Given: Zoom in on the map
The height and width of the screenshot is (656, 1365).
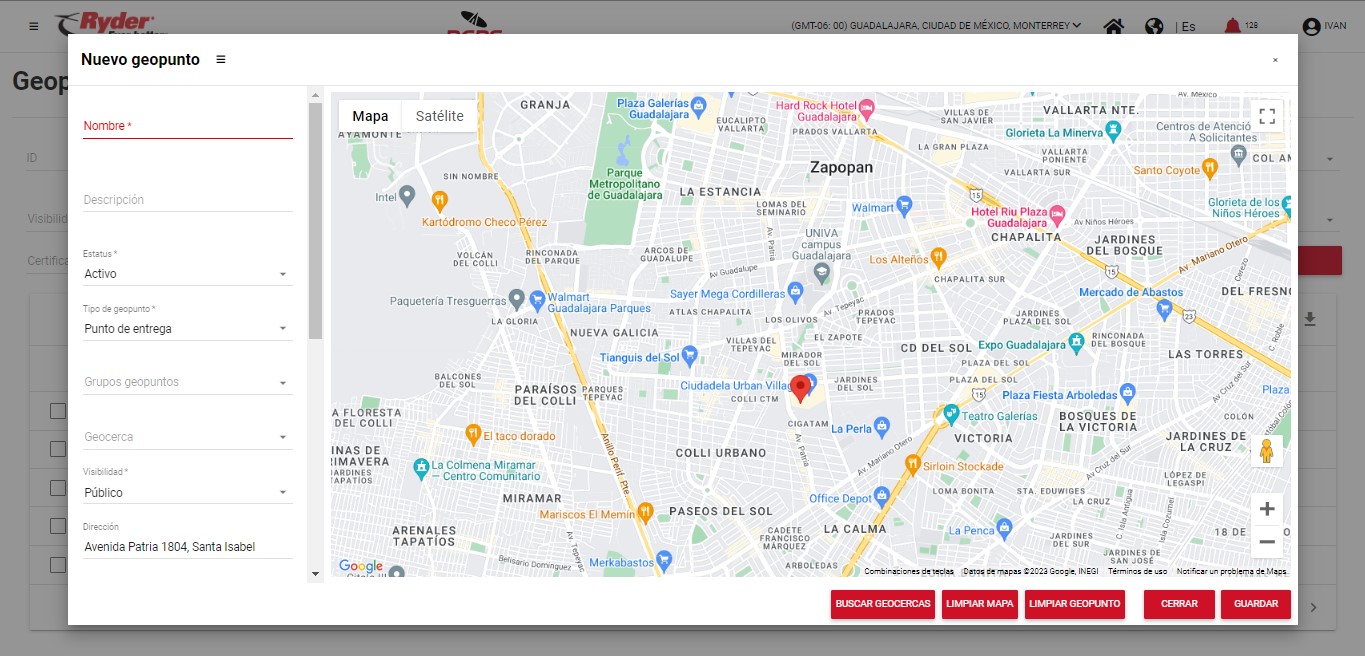Looking at the screenshot, I should tap(1267, 508).
